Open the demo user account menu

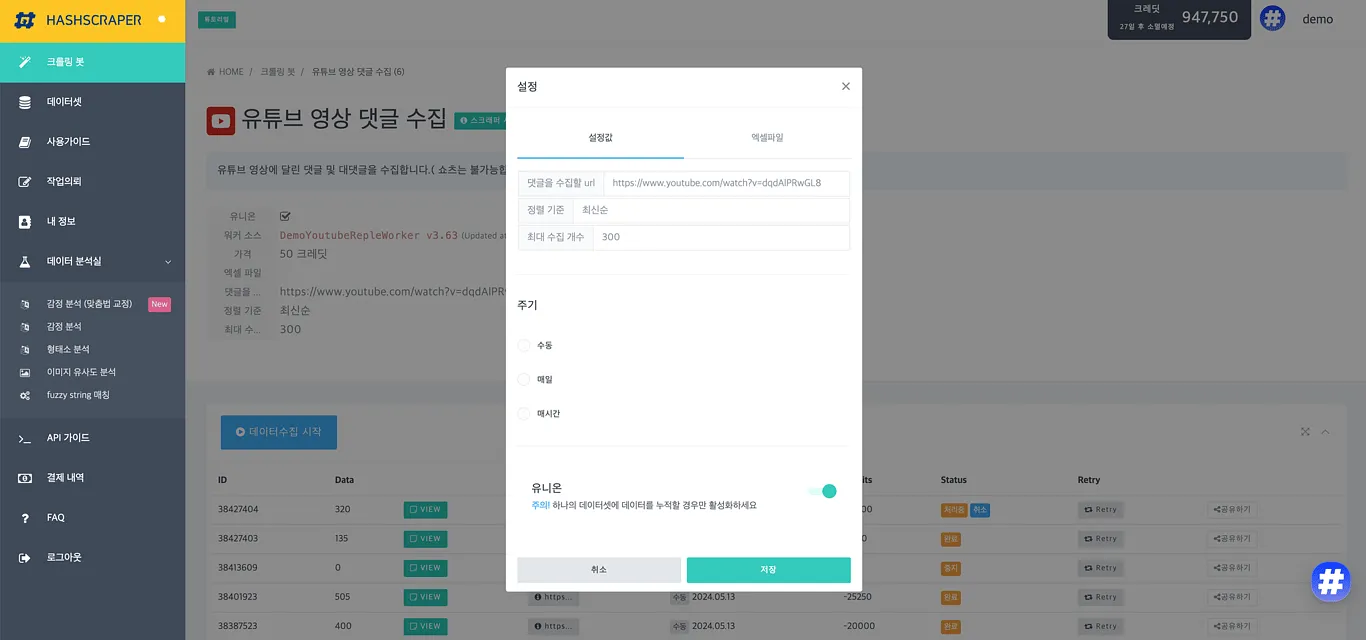pos(1316,19)
